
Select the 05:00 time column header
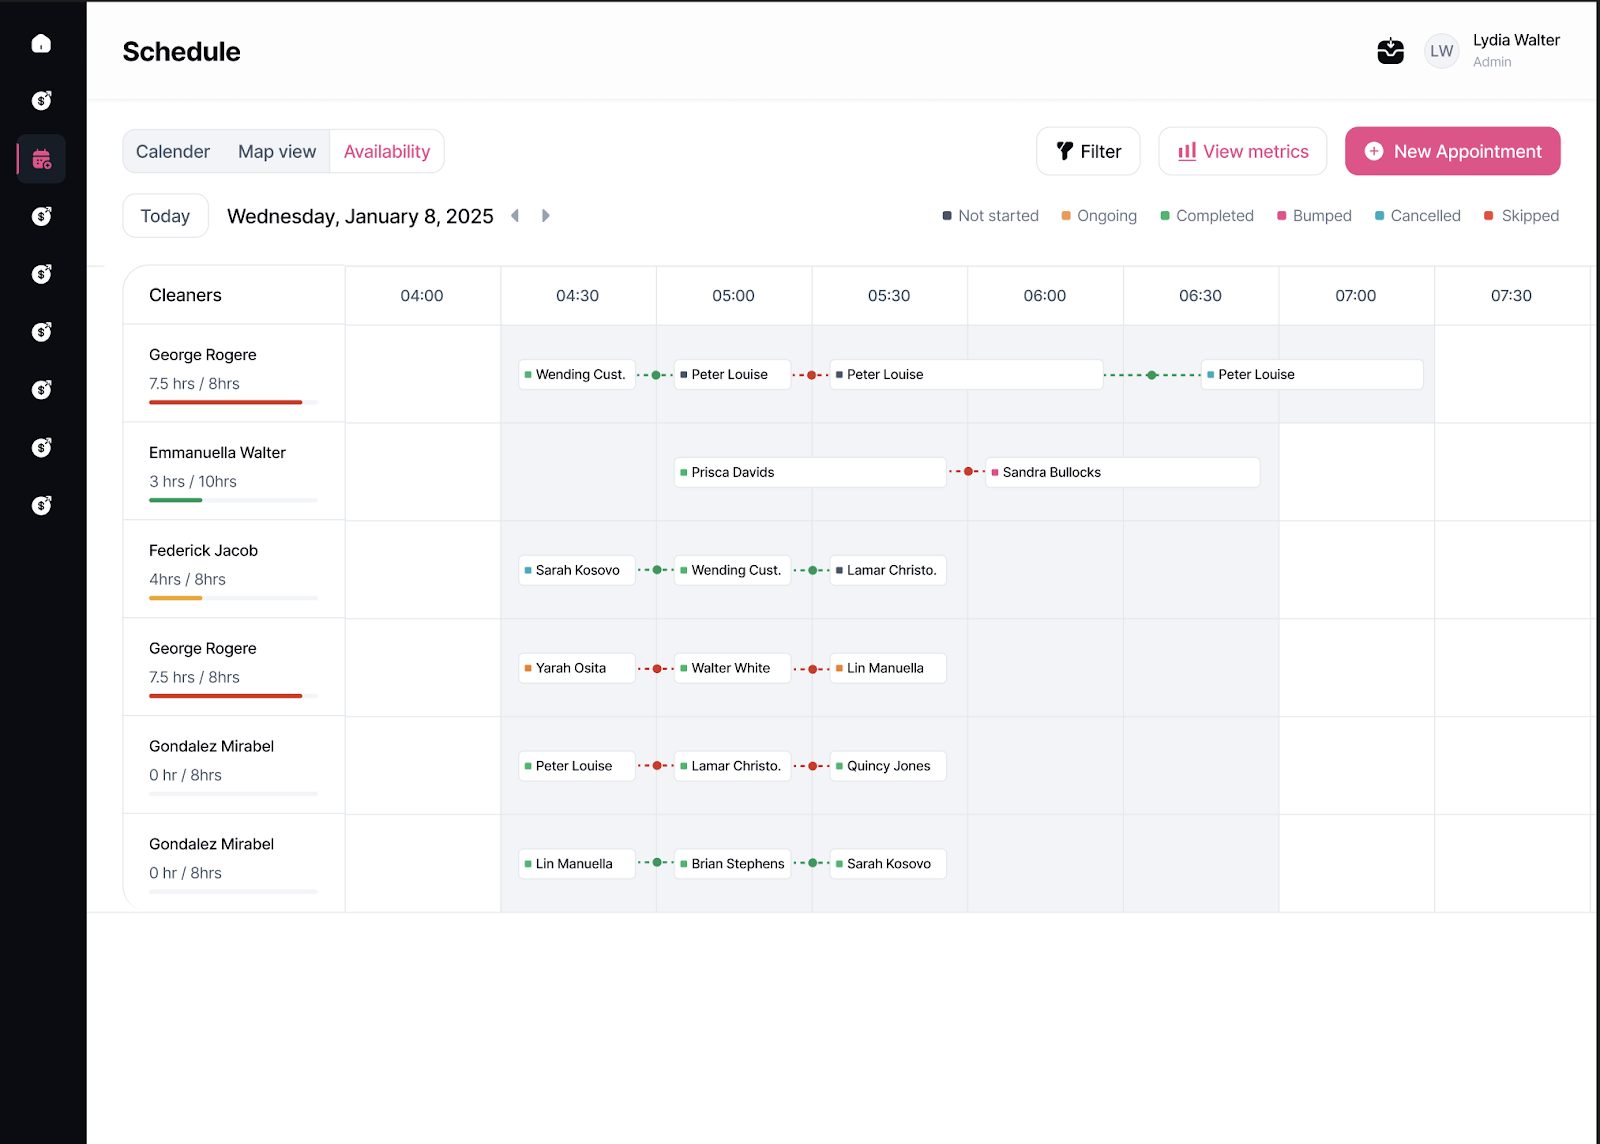(733, 296)
